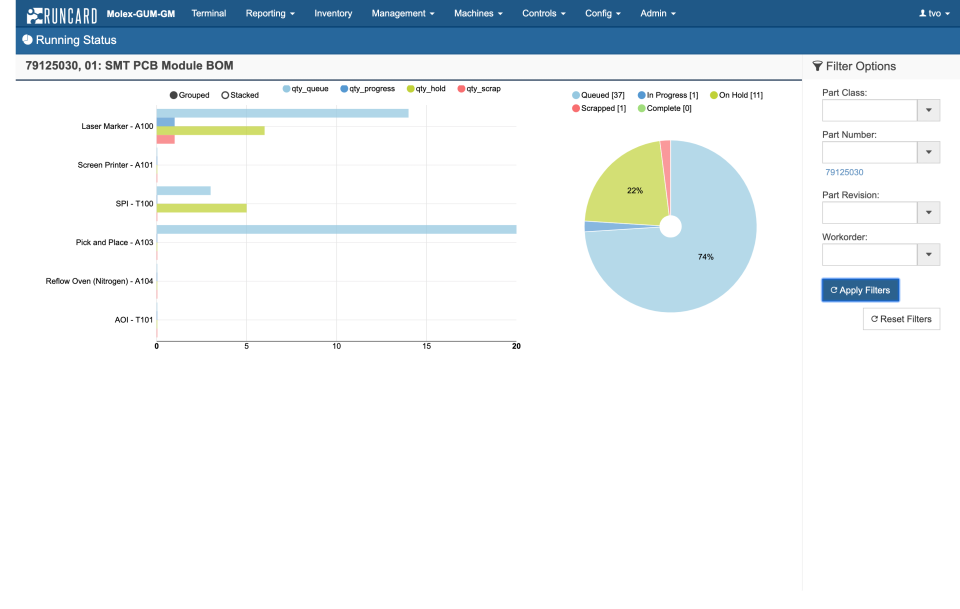Open the Inventory menu item
Screen dimensions: 960x609
[x=333, y=13]
